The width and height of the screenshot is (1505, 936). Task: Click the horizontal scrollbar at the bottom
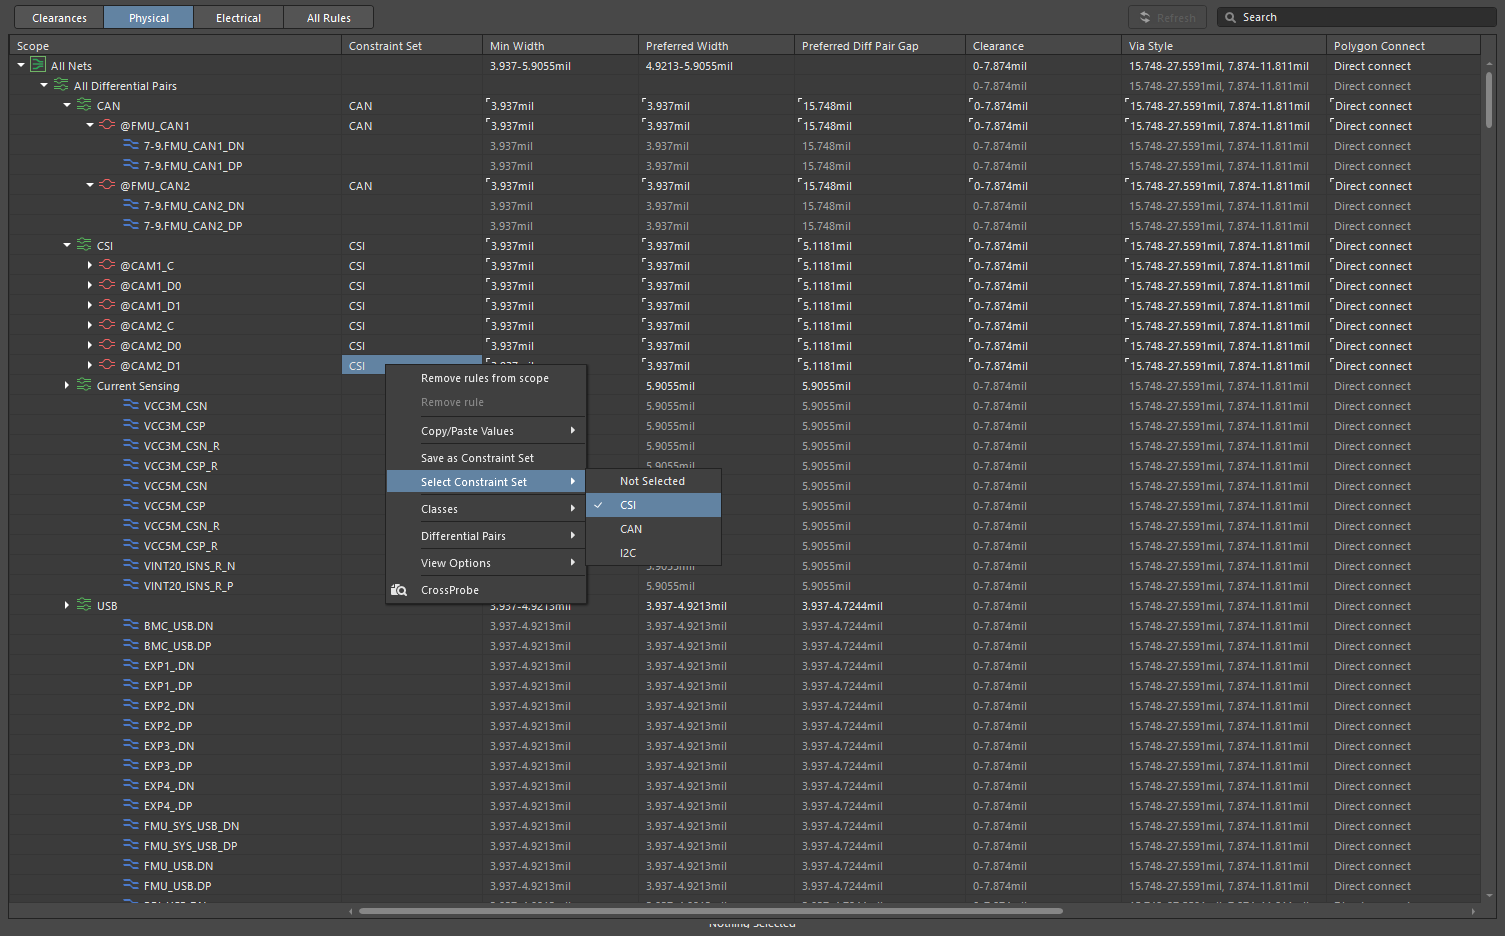tap(710, 911)
